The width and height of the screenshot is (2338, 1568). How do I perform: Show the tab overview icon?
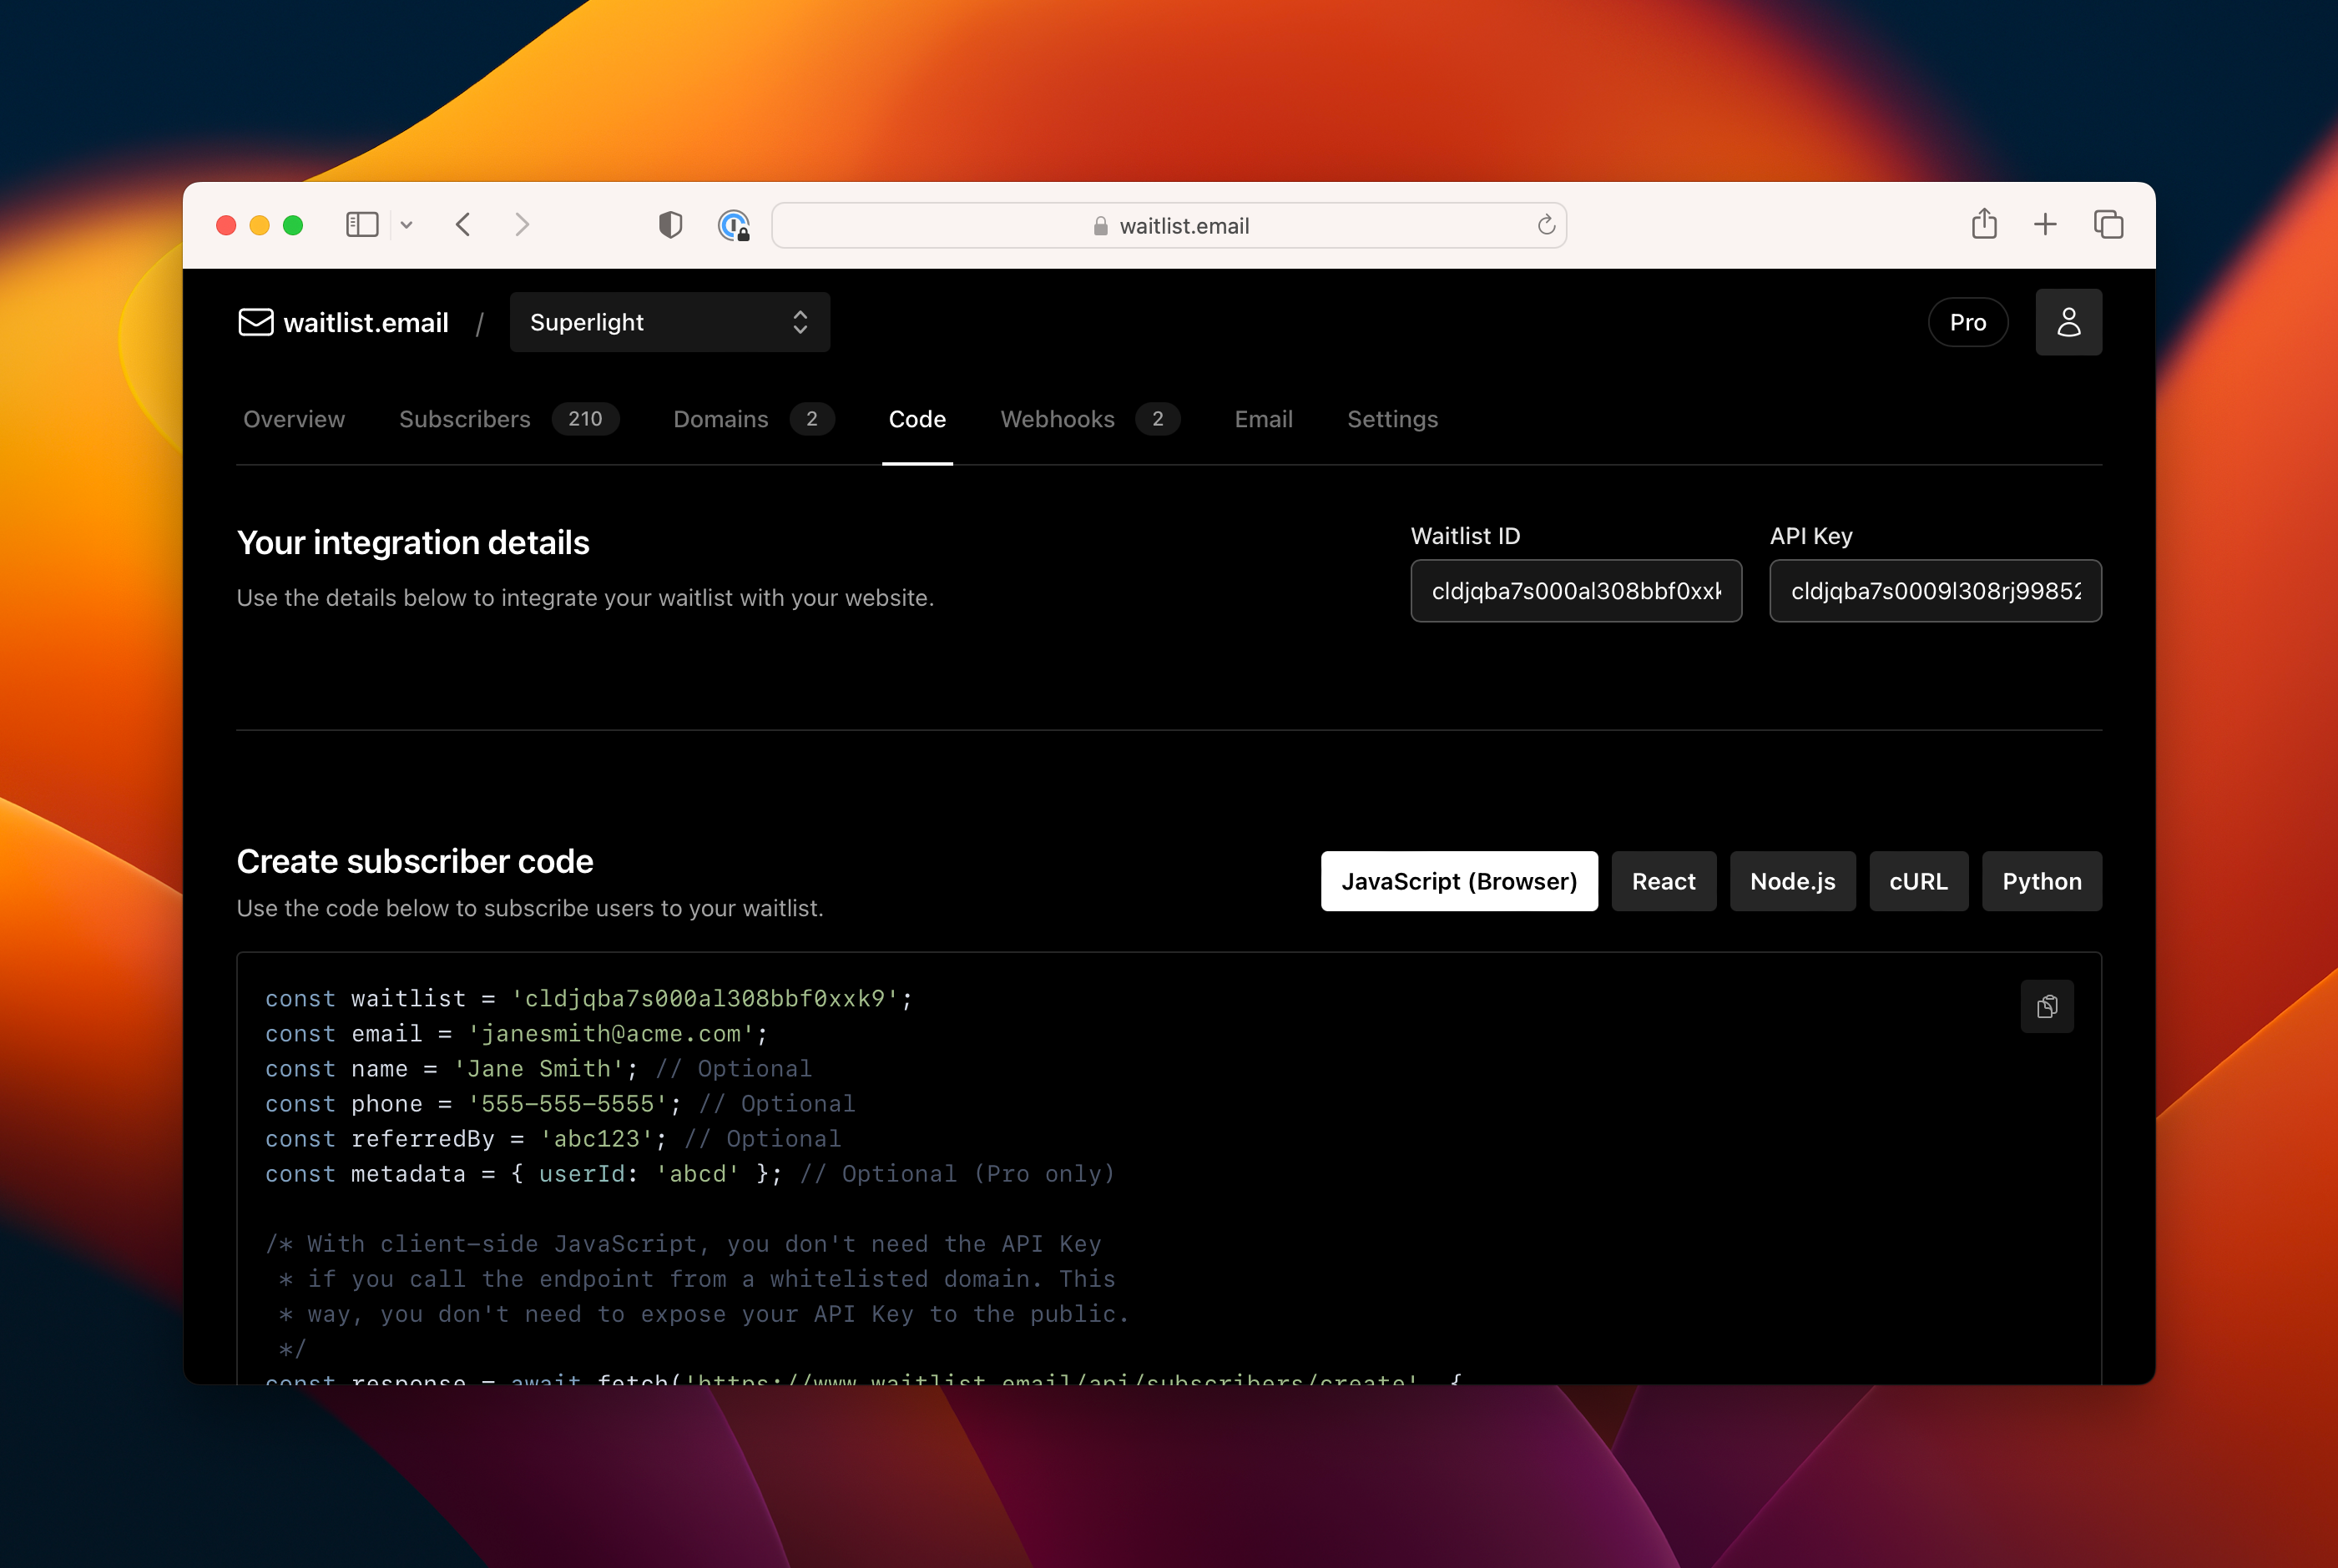(x=2109, y=225)
